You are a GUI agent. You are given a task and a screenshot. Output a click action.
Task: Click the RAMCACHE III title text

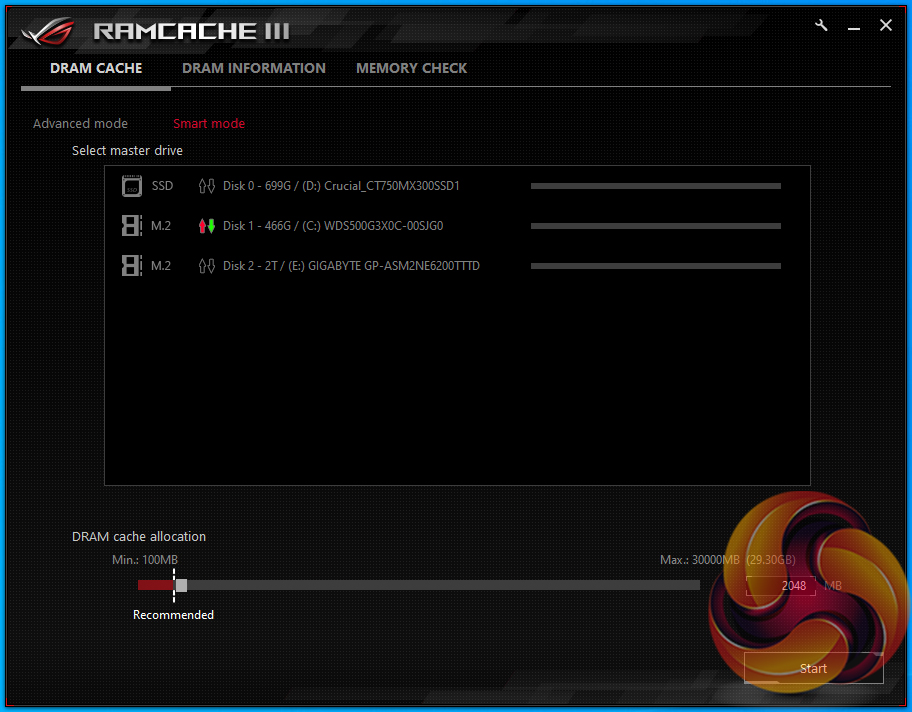(x=191, y=31)
